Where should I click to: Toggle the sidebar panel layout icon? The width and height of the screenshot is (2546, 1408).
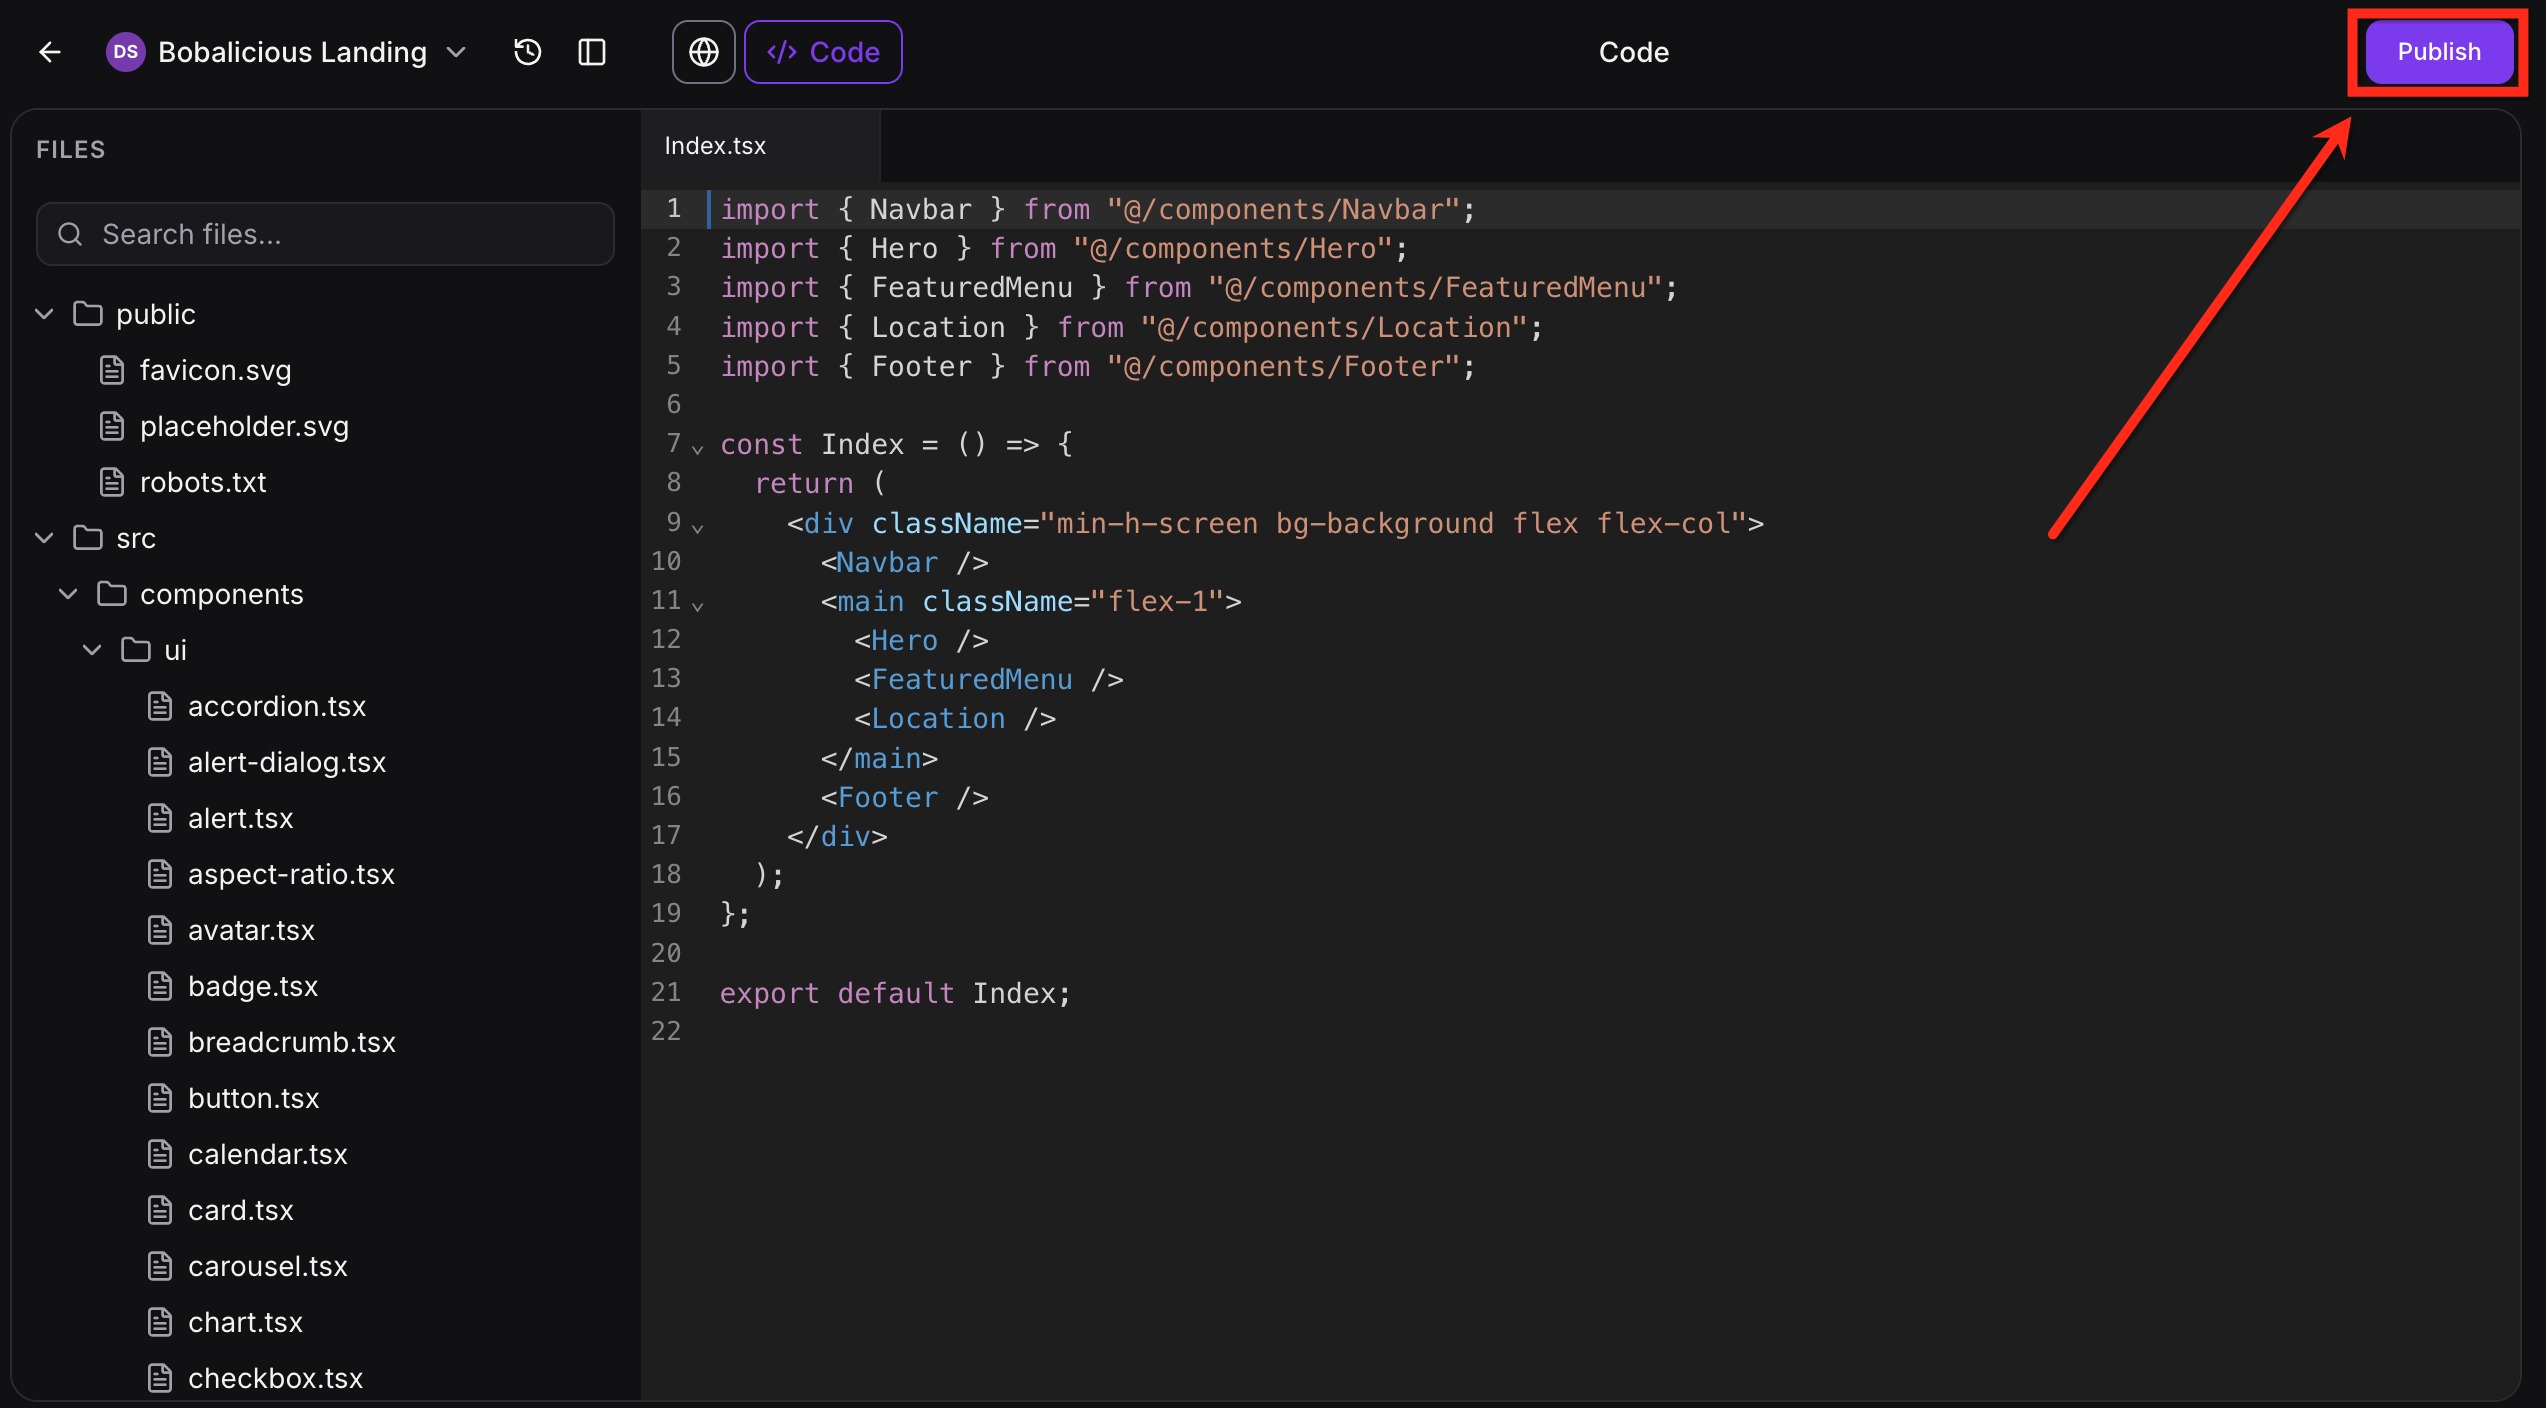click(x=592, y=52)
